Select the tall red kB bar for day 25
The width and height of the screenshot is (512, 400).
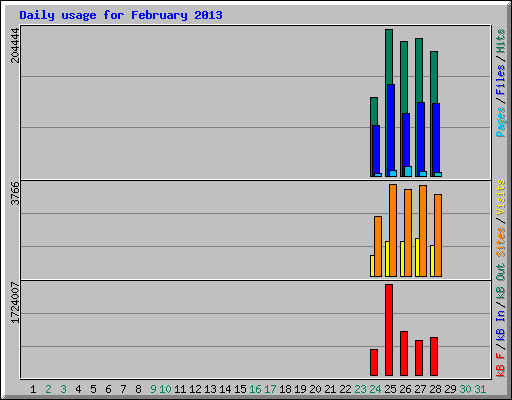[389, 330]
